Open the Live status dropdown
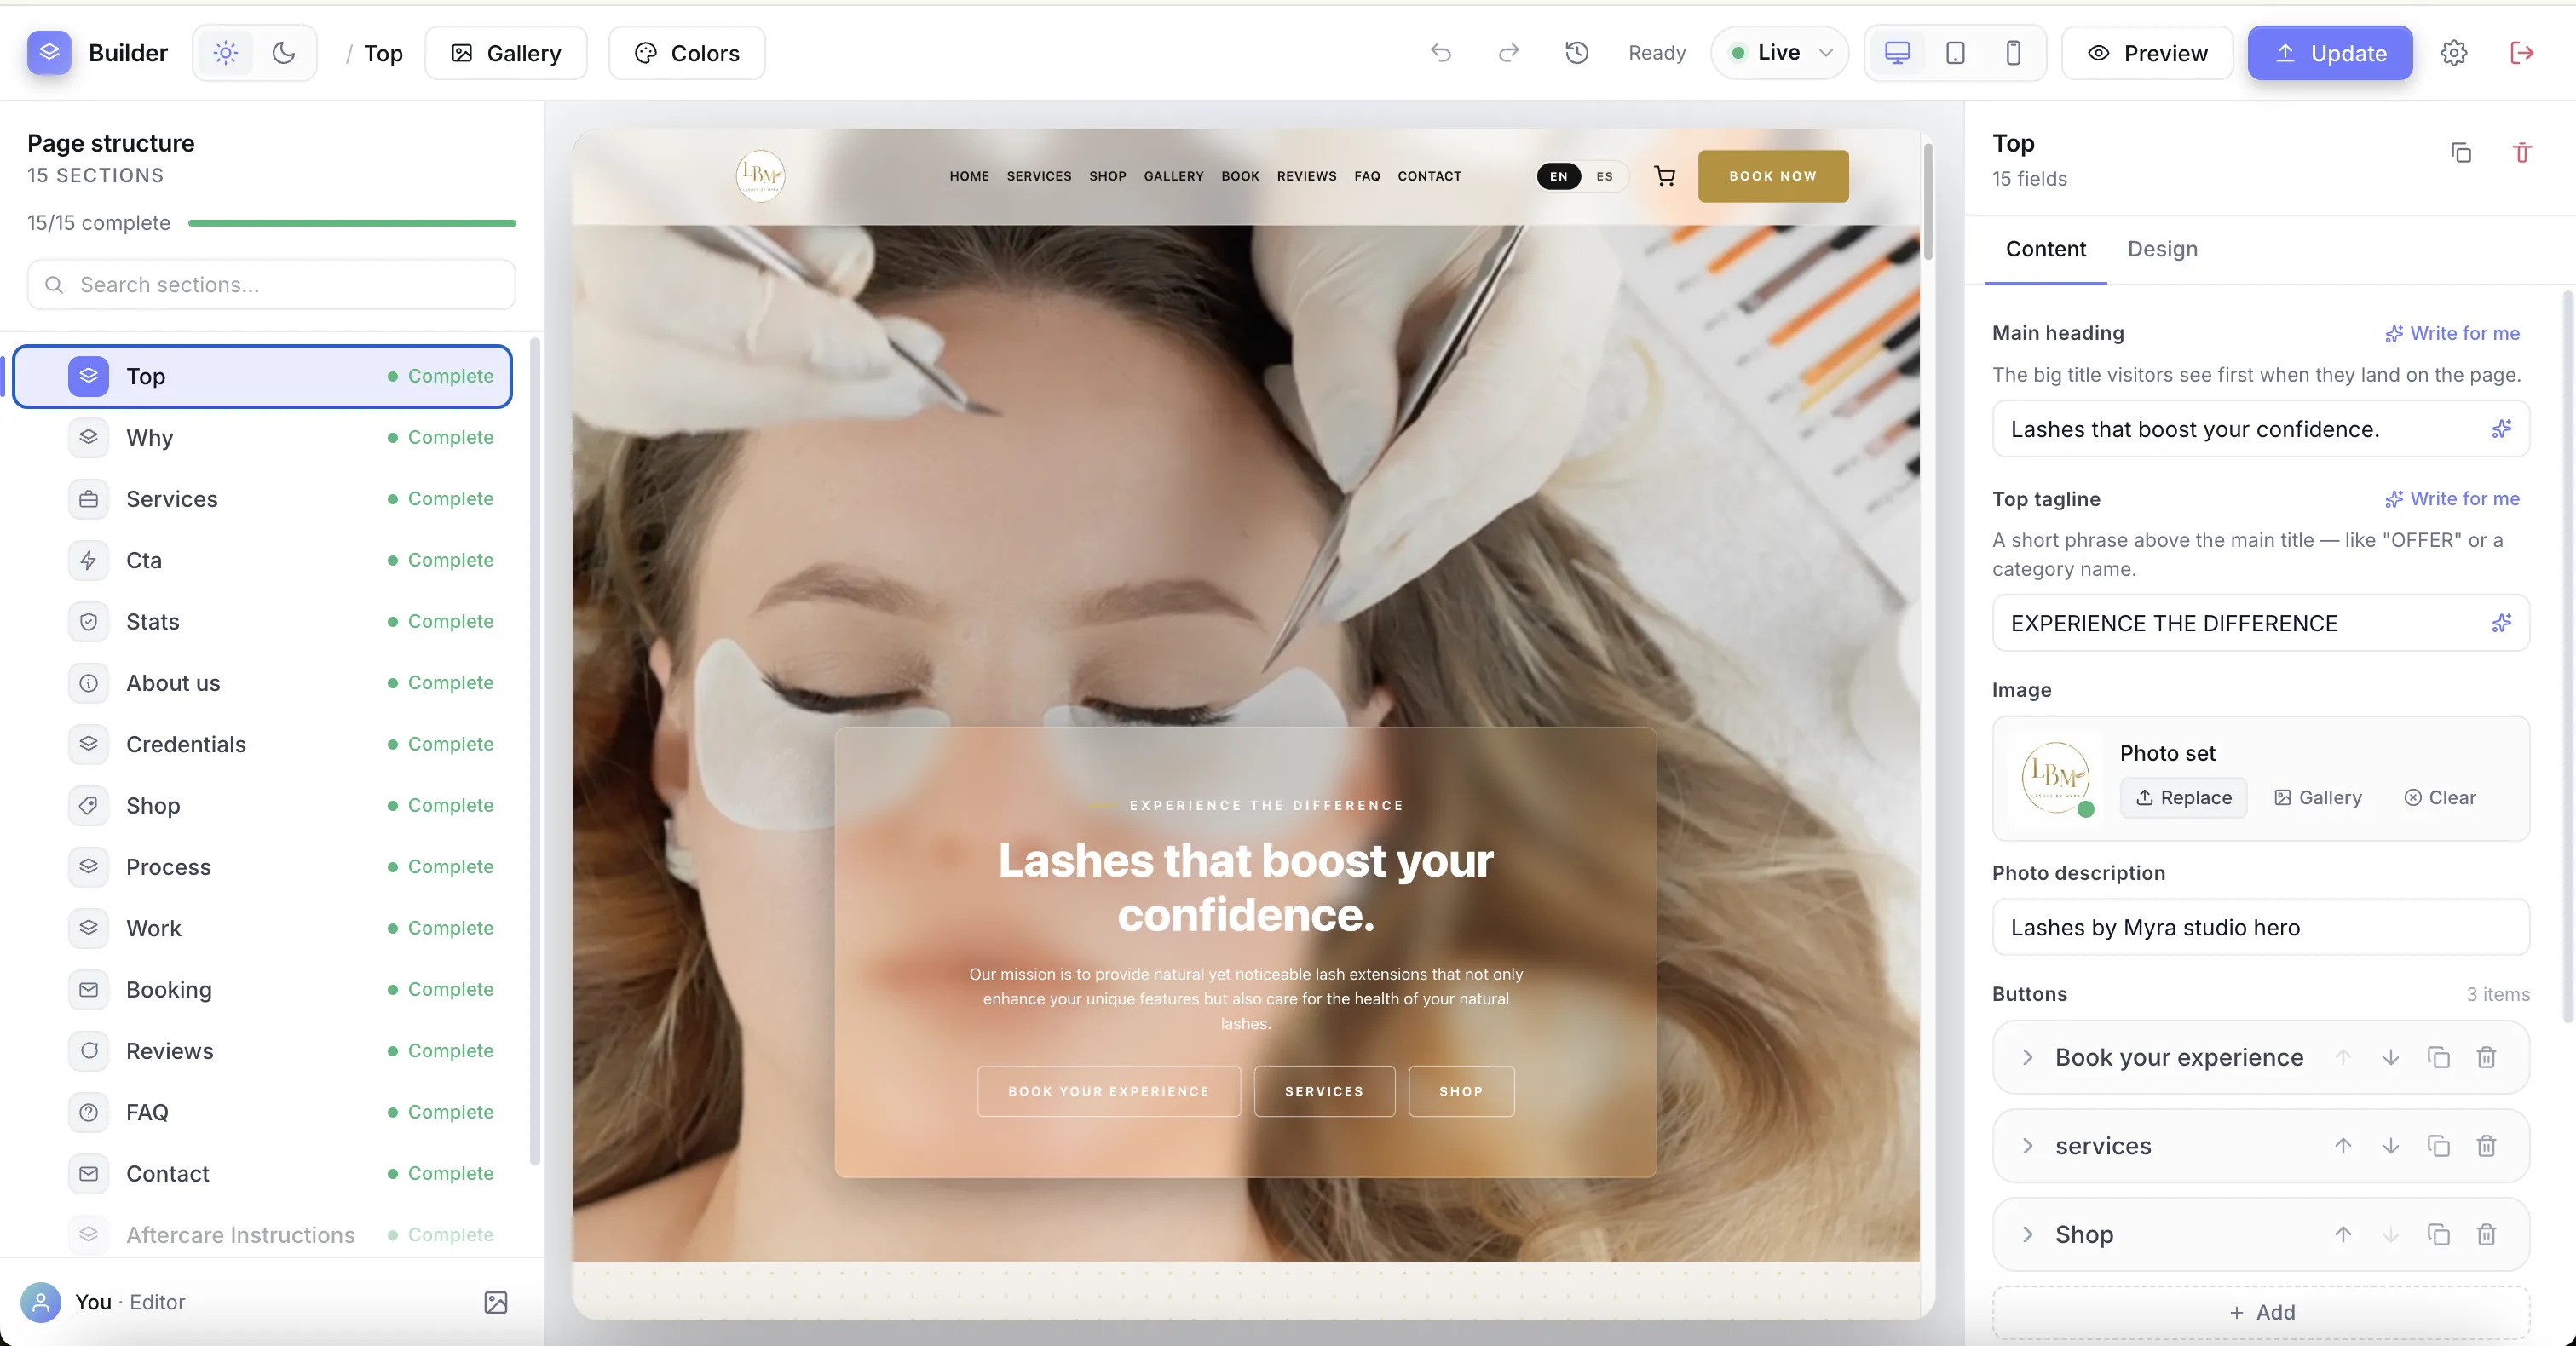The height and width of the screenshot is (1346, 2576). 1780,52
